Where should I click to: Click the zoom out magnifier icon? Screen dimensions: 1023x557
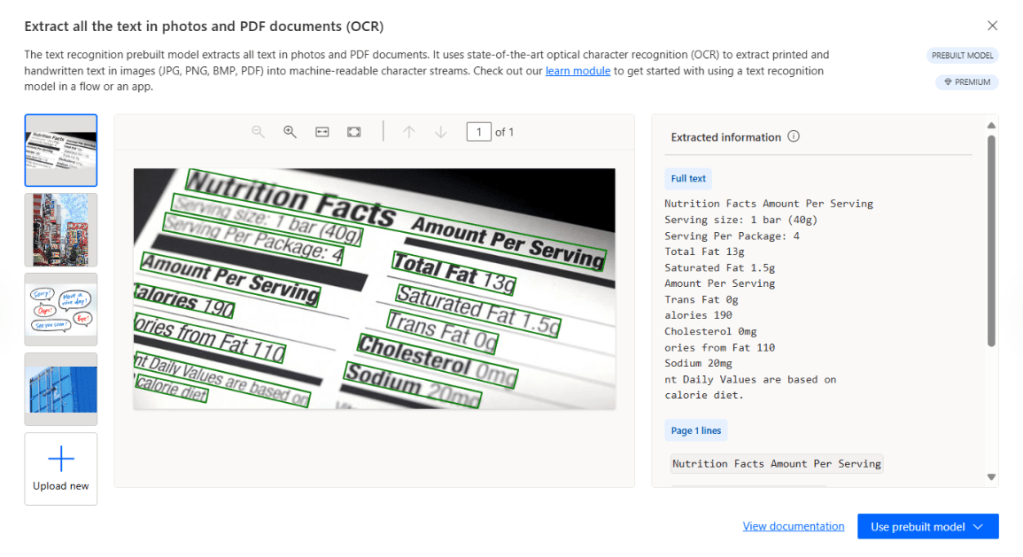point(258,132)
